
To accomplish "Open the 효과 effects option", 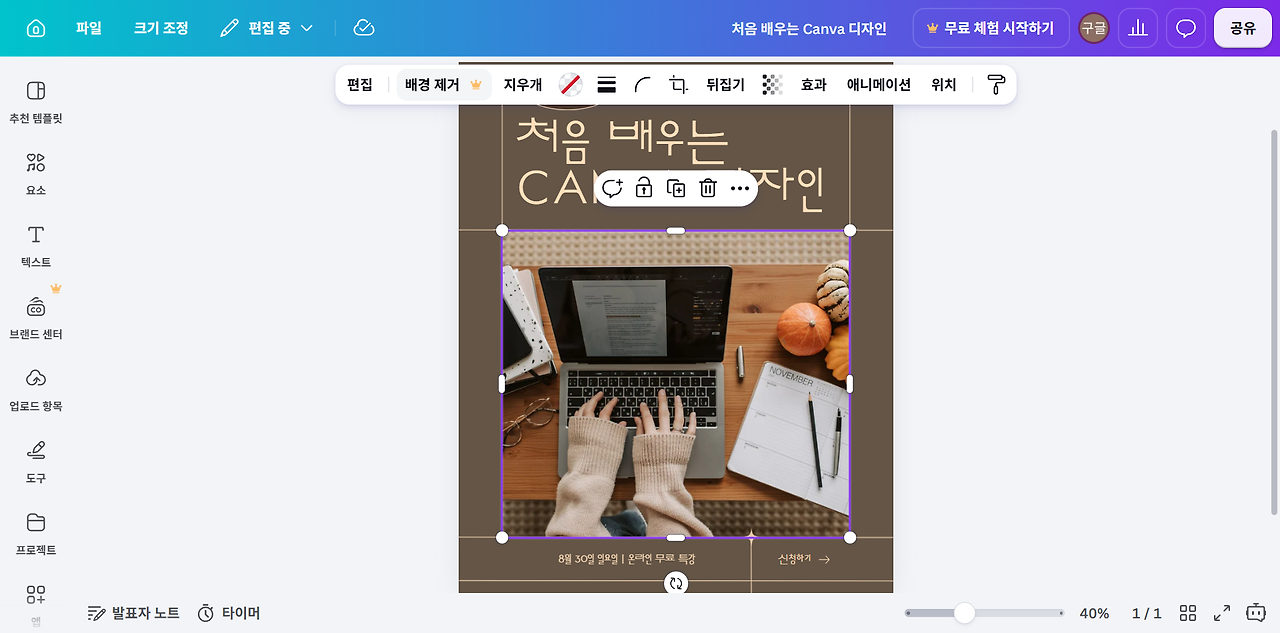I will coord(814,85).
